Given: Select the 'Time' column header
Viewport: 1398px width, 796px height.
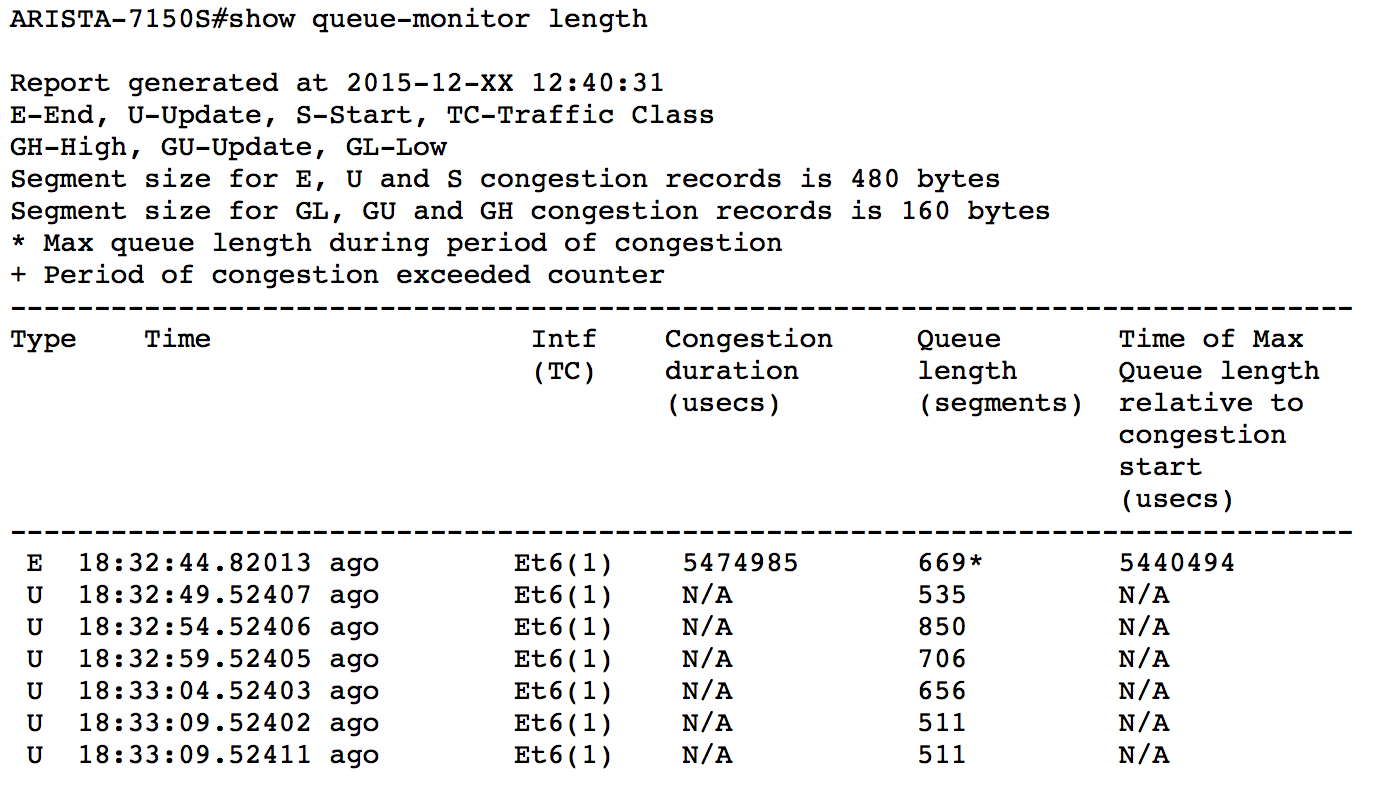Looking at the screenshot, I should click(177, 339).
